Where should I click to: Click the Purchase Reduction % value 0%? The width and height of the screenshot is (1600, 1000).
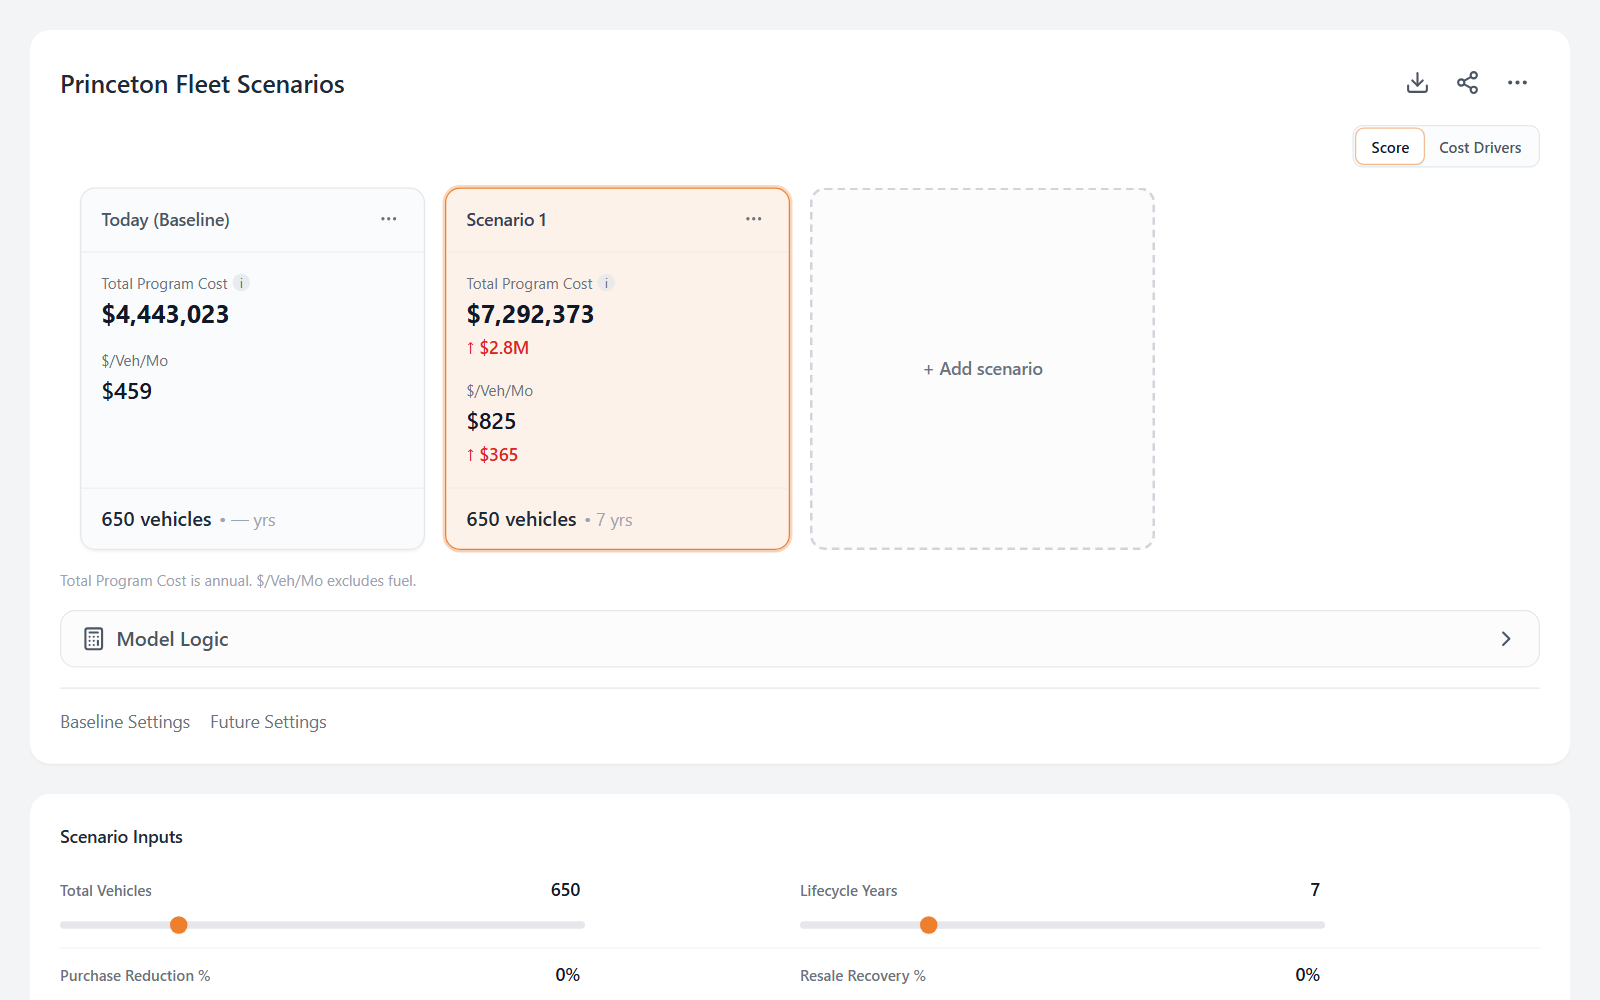click(567, 975)
